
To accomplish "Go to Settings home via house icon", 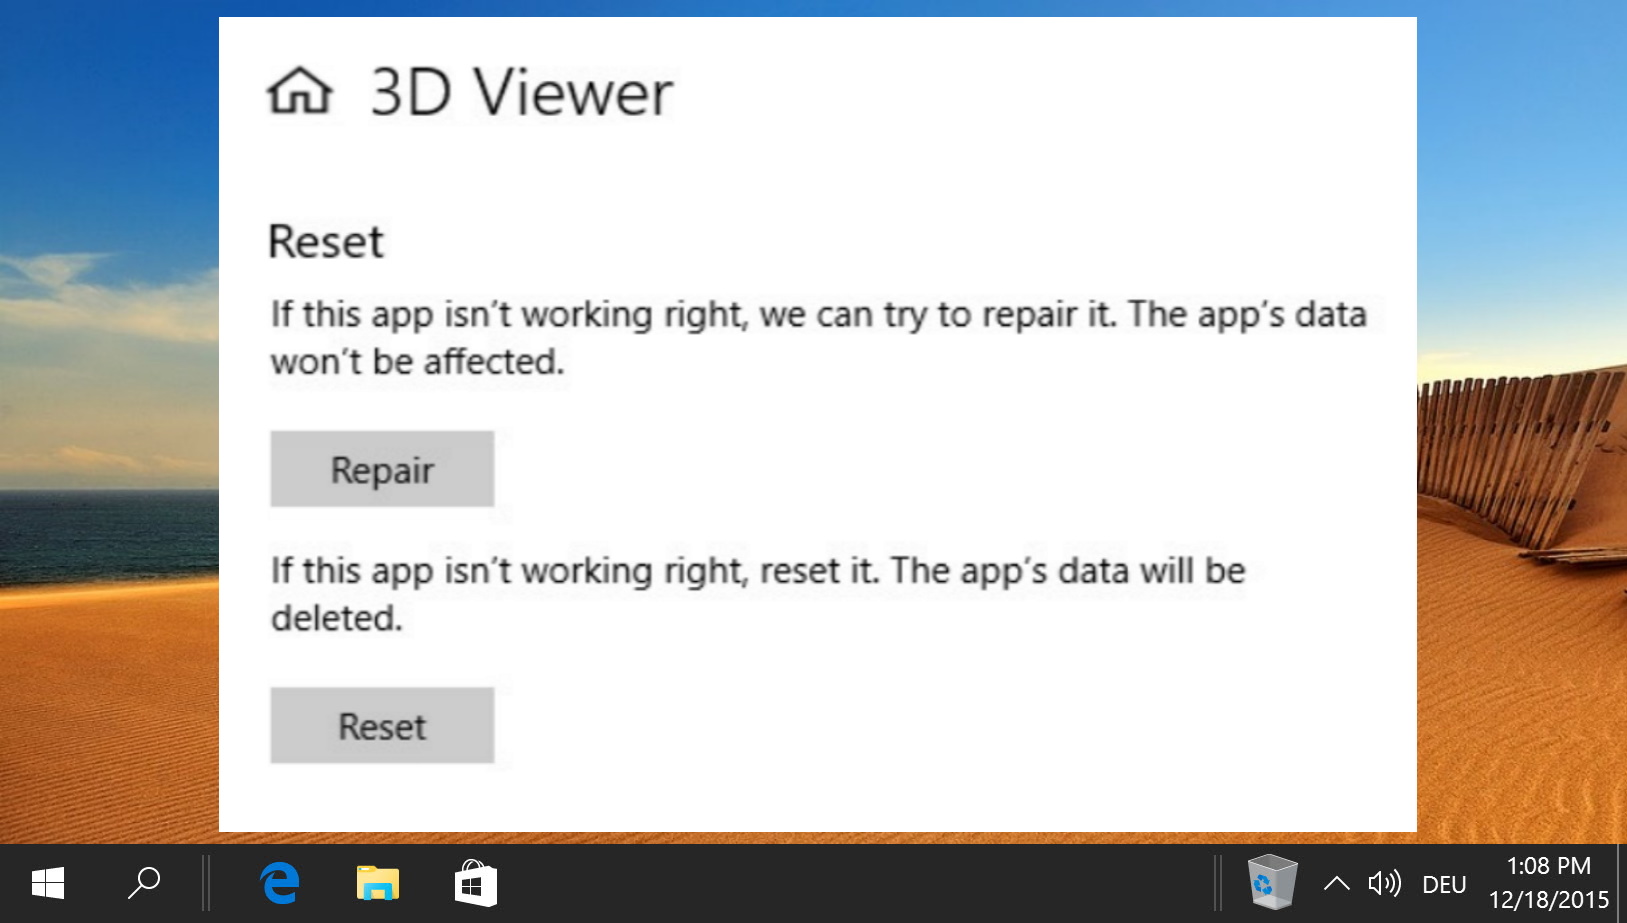I will pos(299,91).
